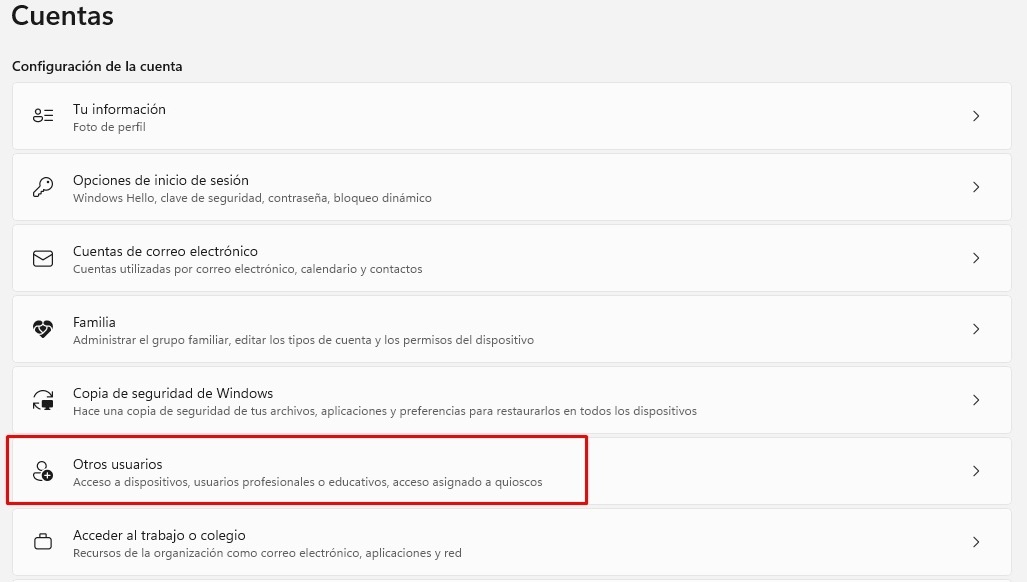
Task: Select the Otros usuarios title text
Action: click(x=117, y=464)
